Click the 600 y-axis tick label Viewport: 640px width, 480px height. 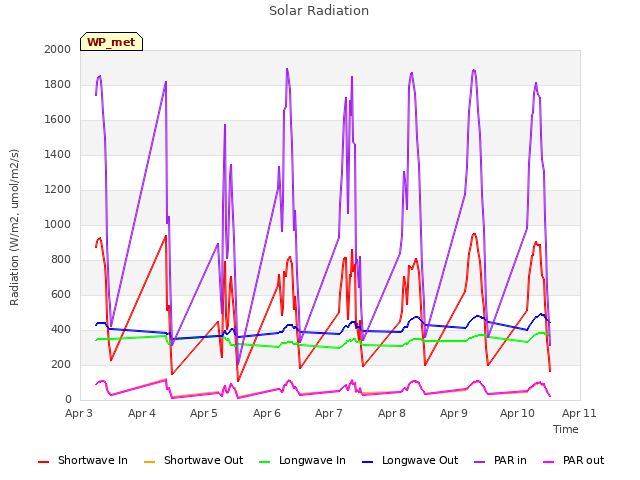(x=61, y=295)
